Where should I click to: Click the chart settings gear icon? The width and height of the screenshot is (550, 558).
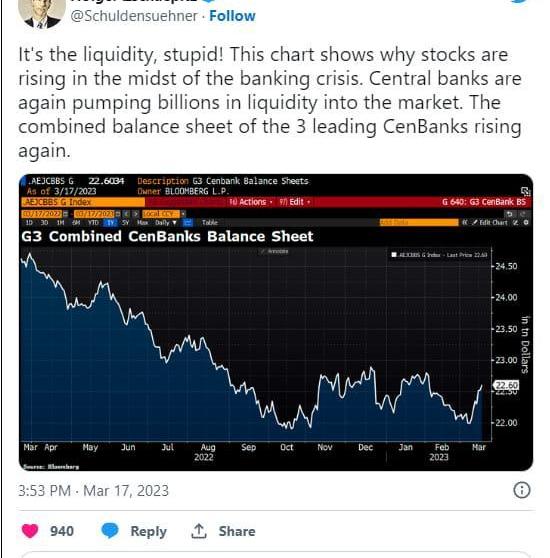[x=526, y=222]
